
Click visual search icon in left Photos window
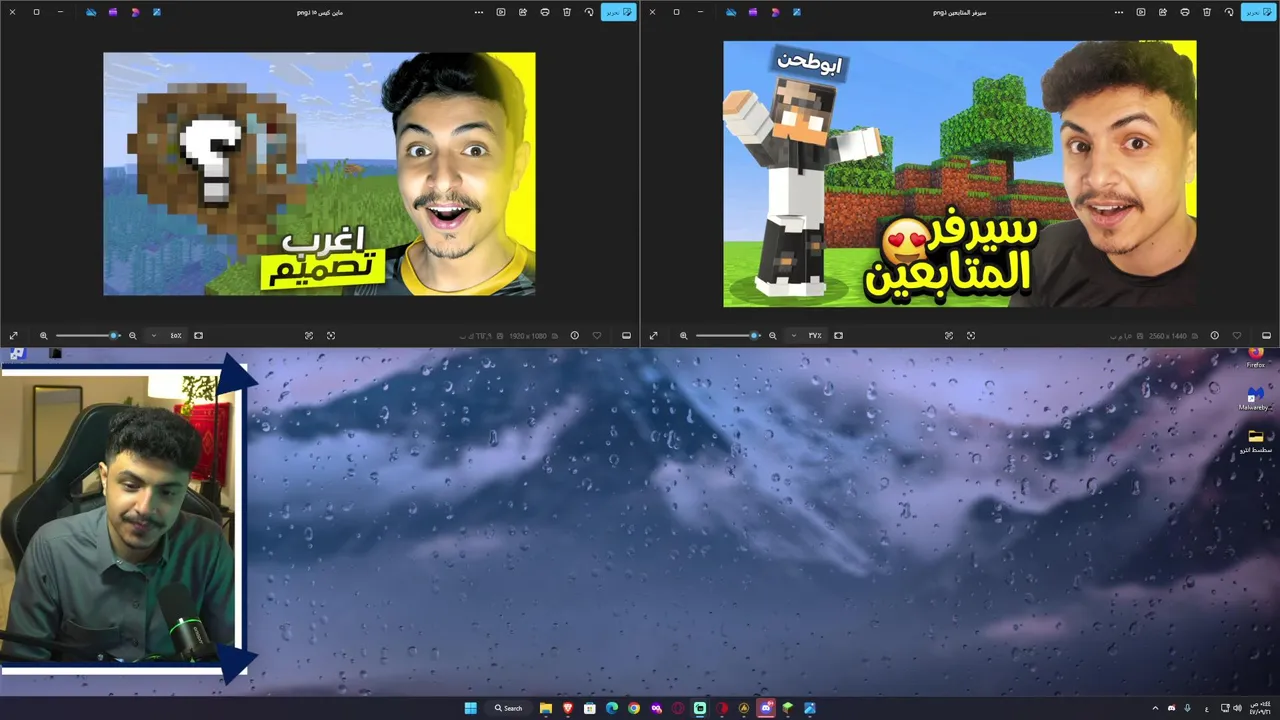click(331, 336)
